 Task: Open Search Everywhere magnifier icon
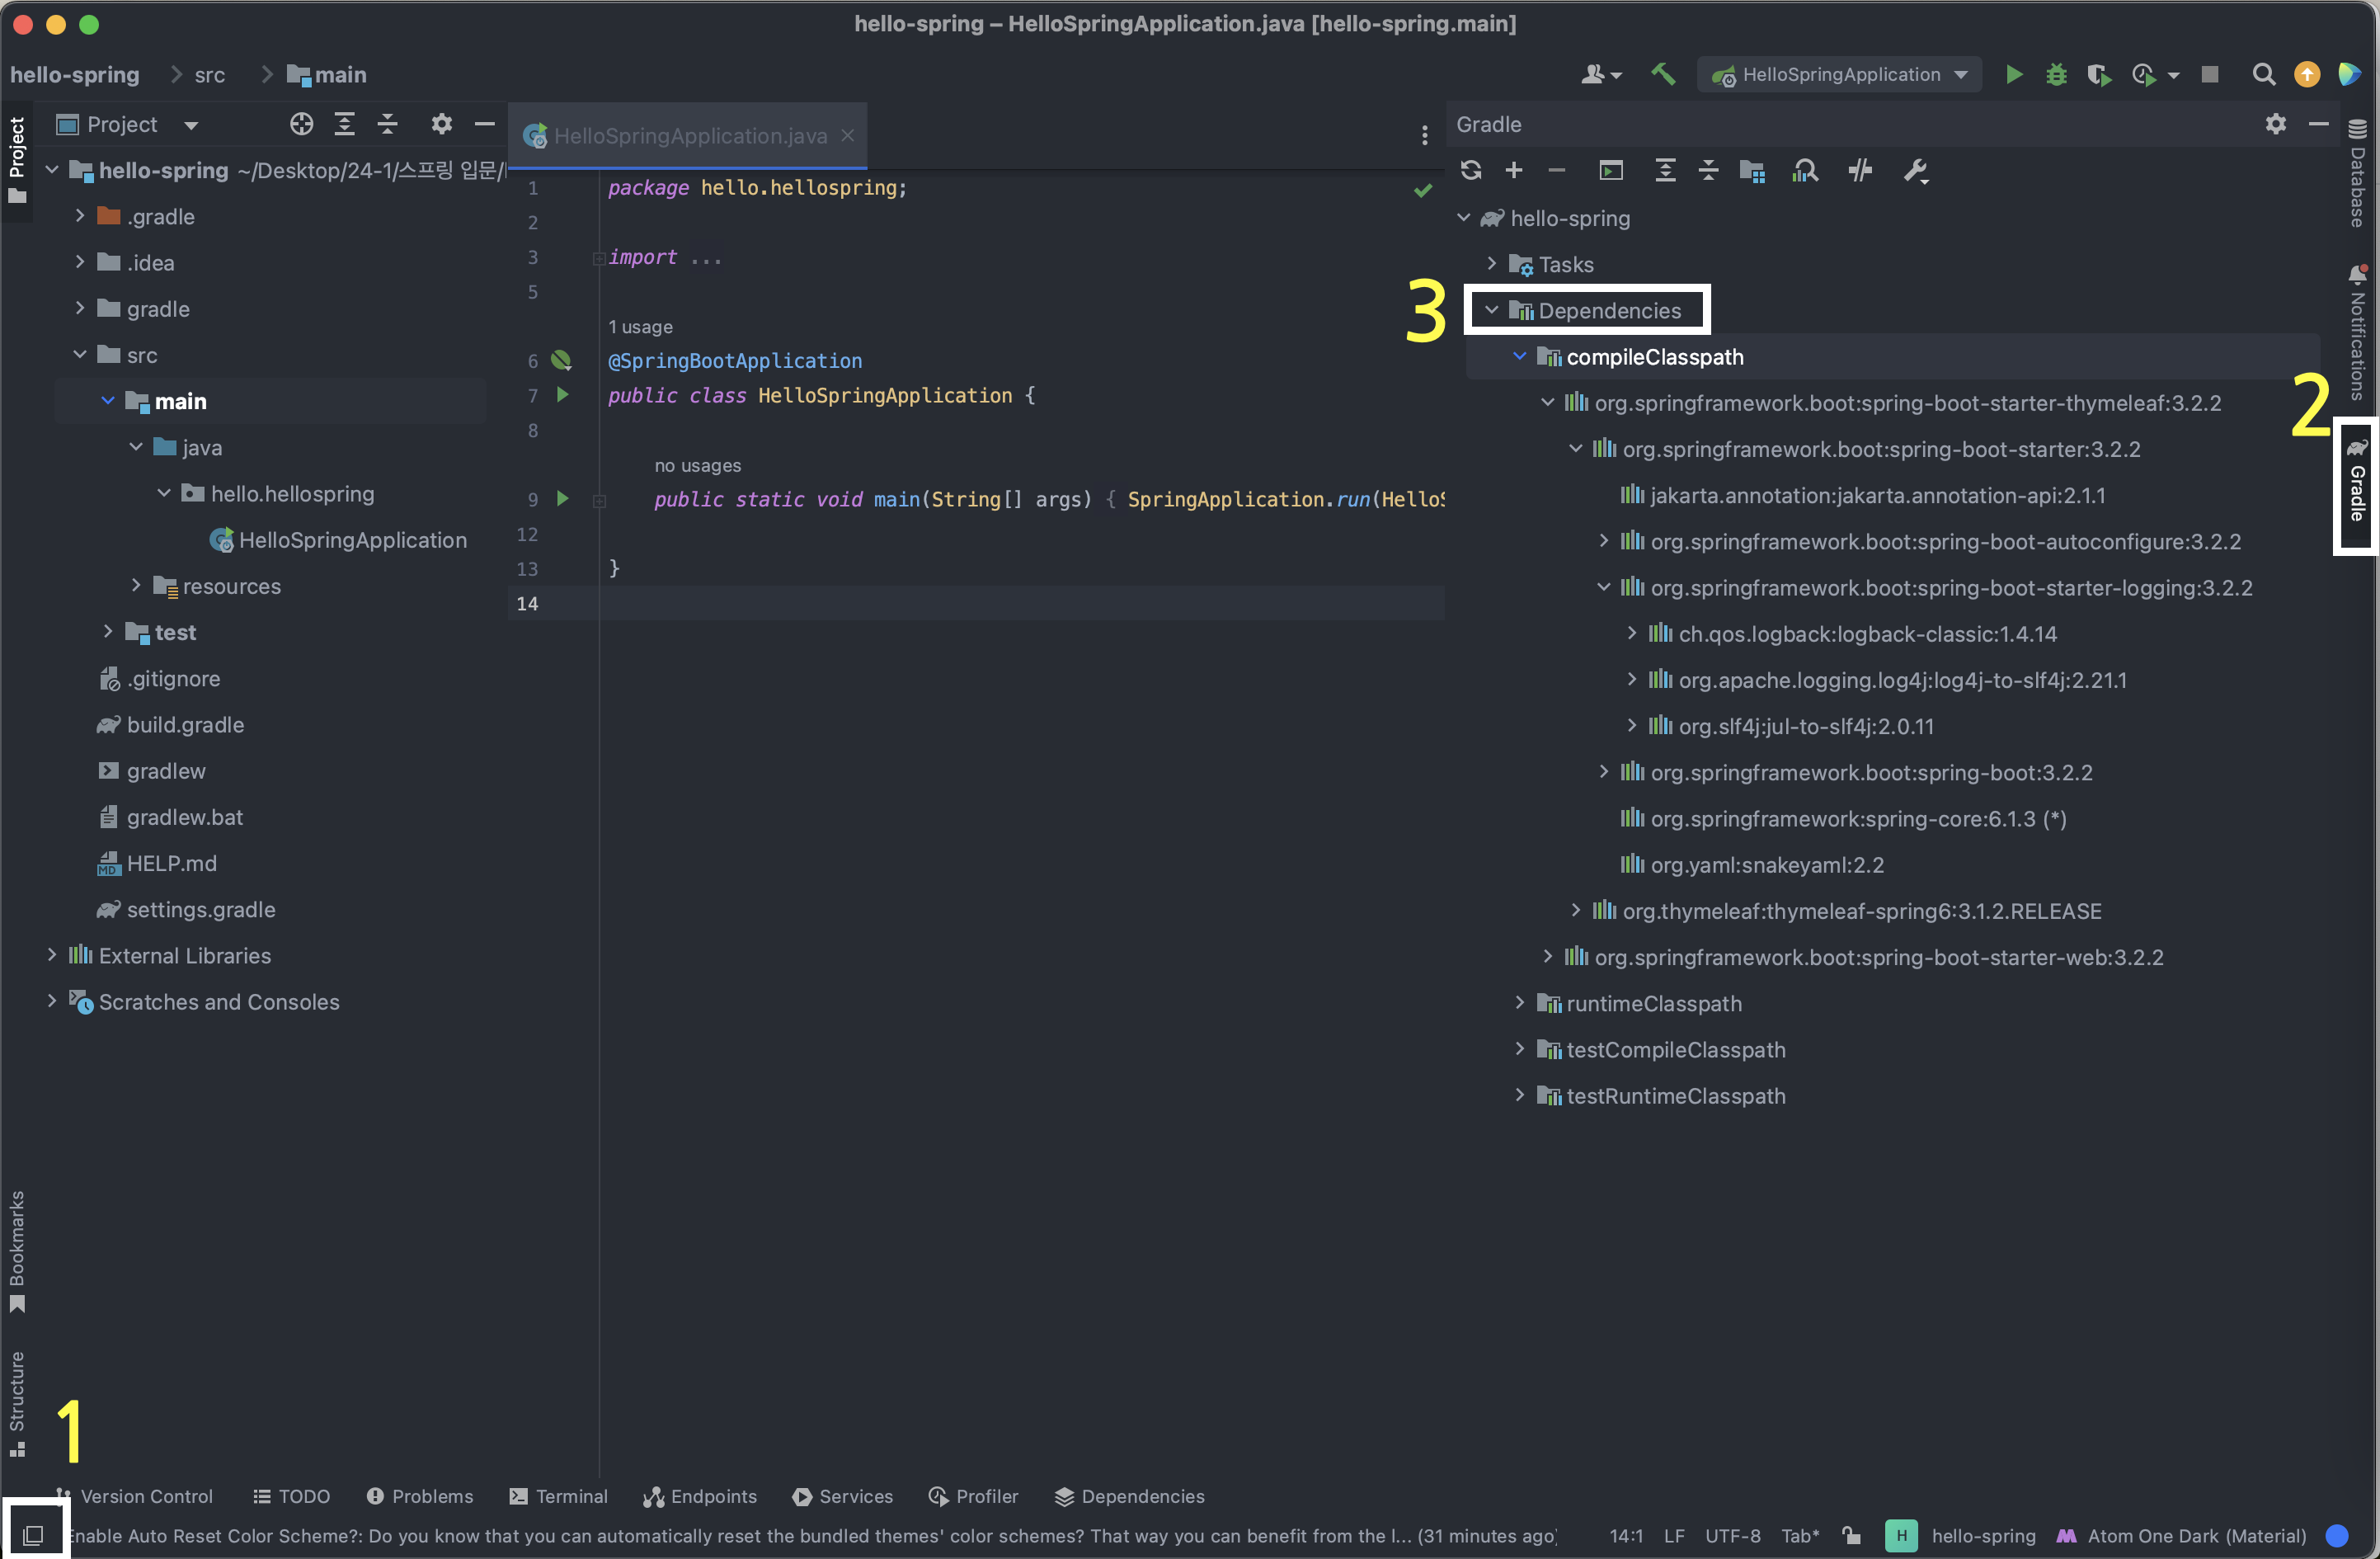[x=2263, y=74]
